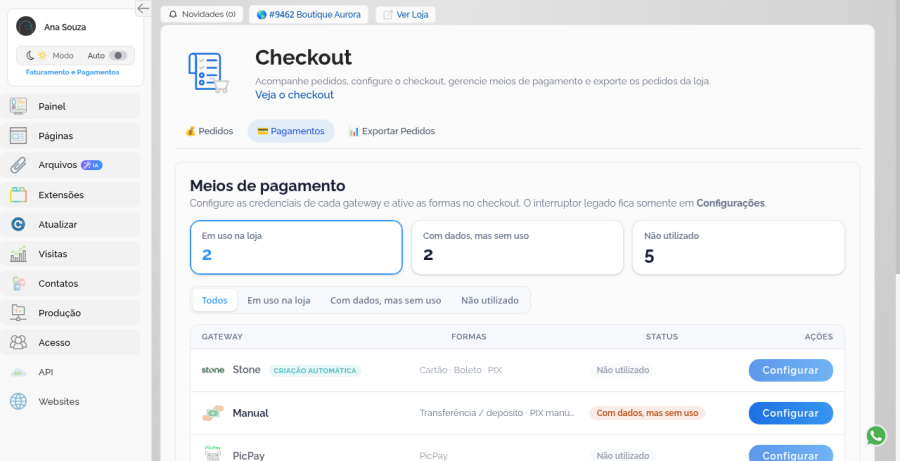Configure the Stone gateway
The height and width of the screenshot is (461, 900).
point(790,370)
